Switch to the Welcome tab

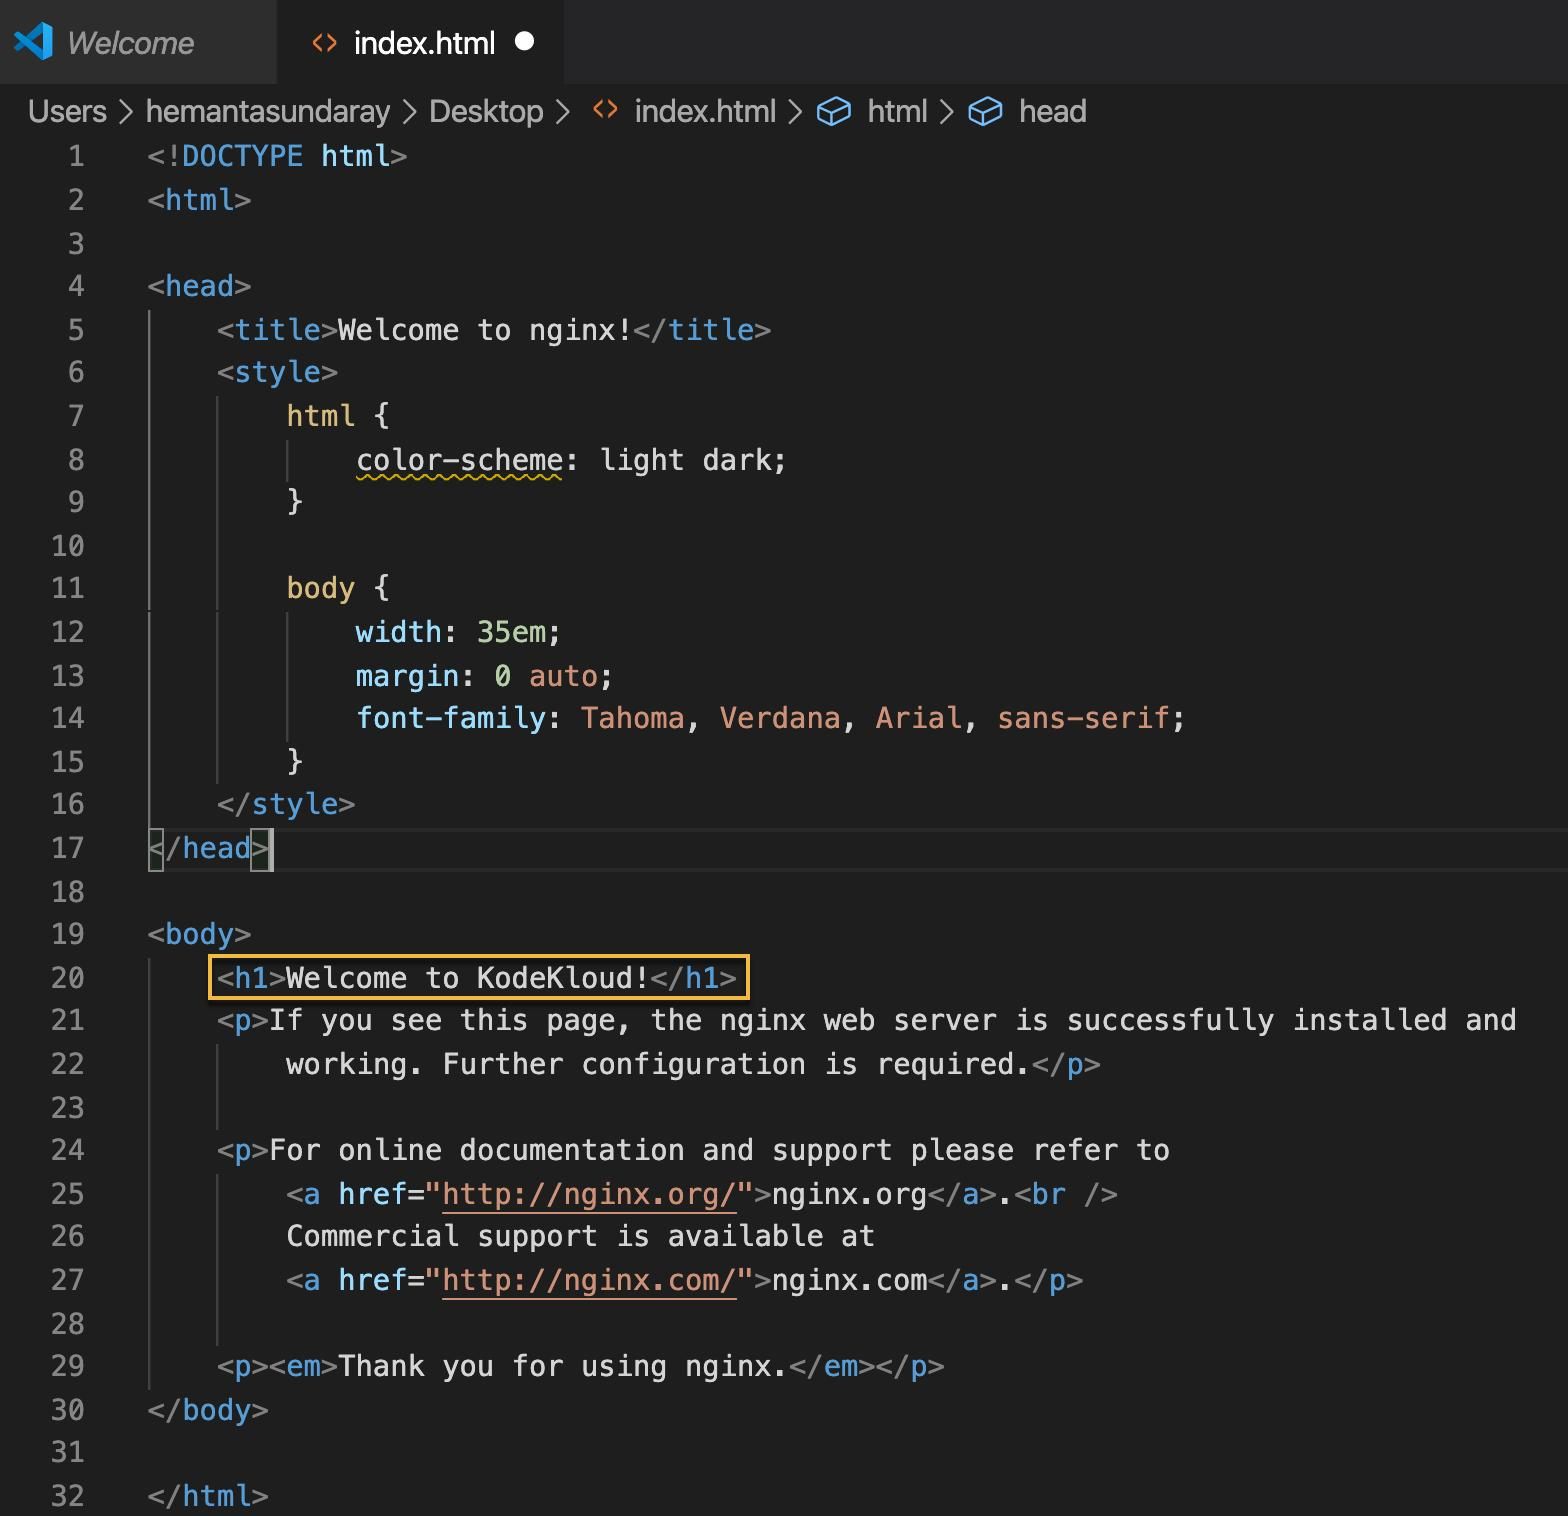[138, 42]
